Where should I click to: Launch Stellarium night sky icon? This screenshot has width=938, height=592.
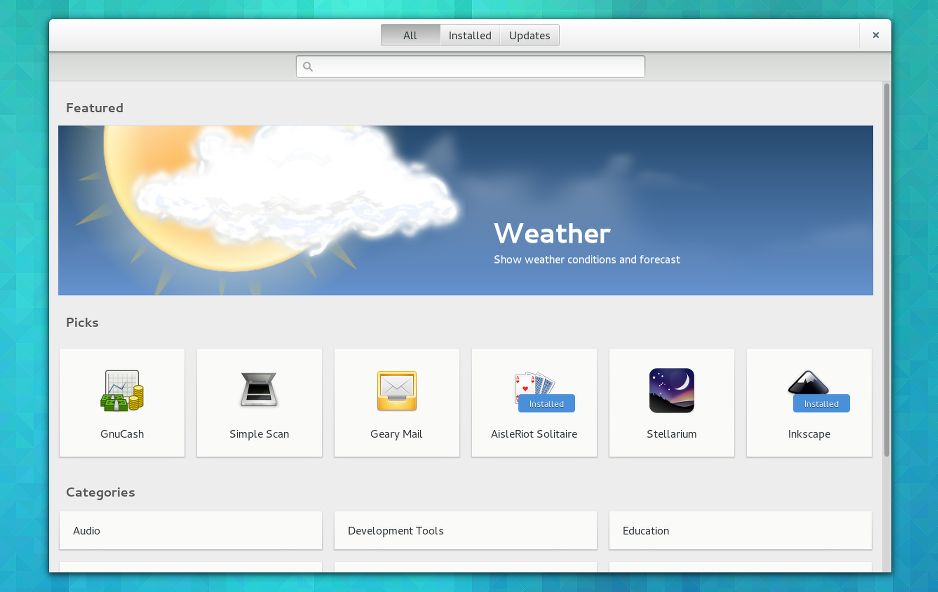click(671, 391)
